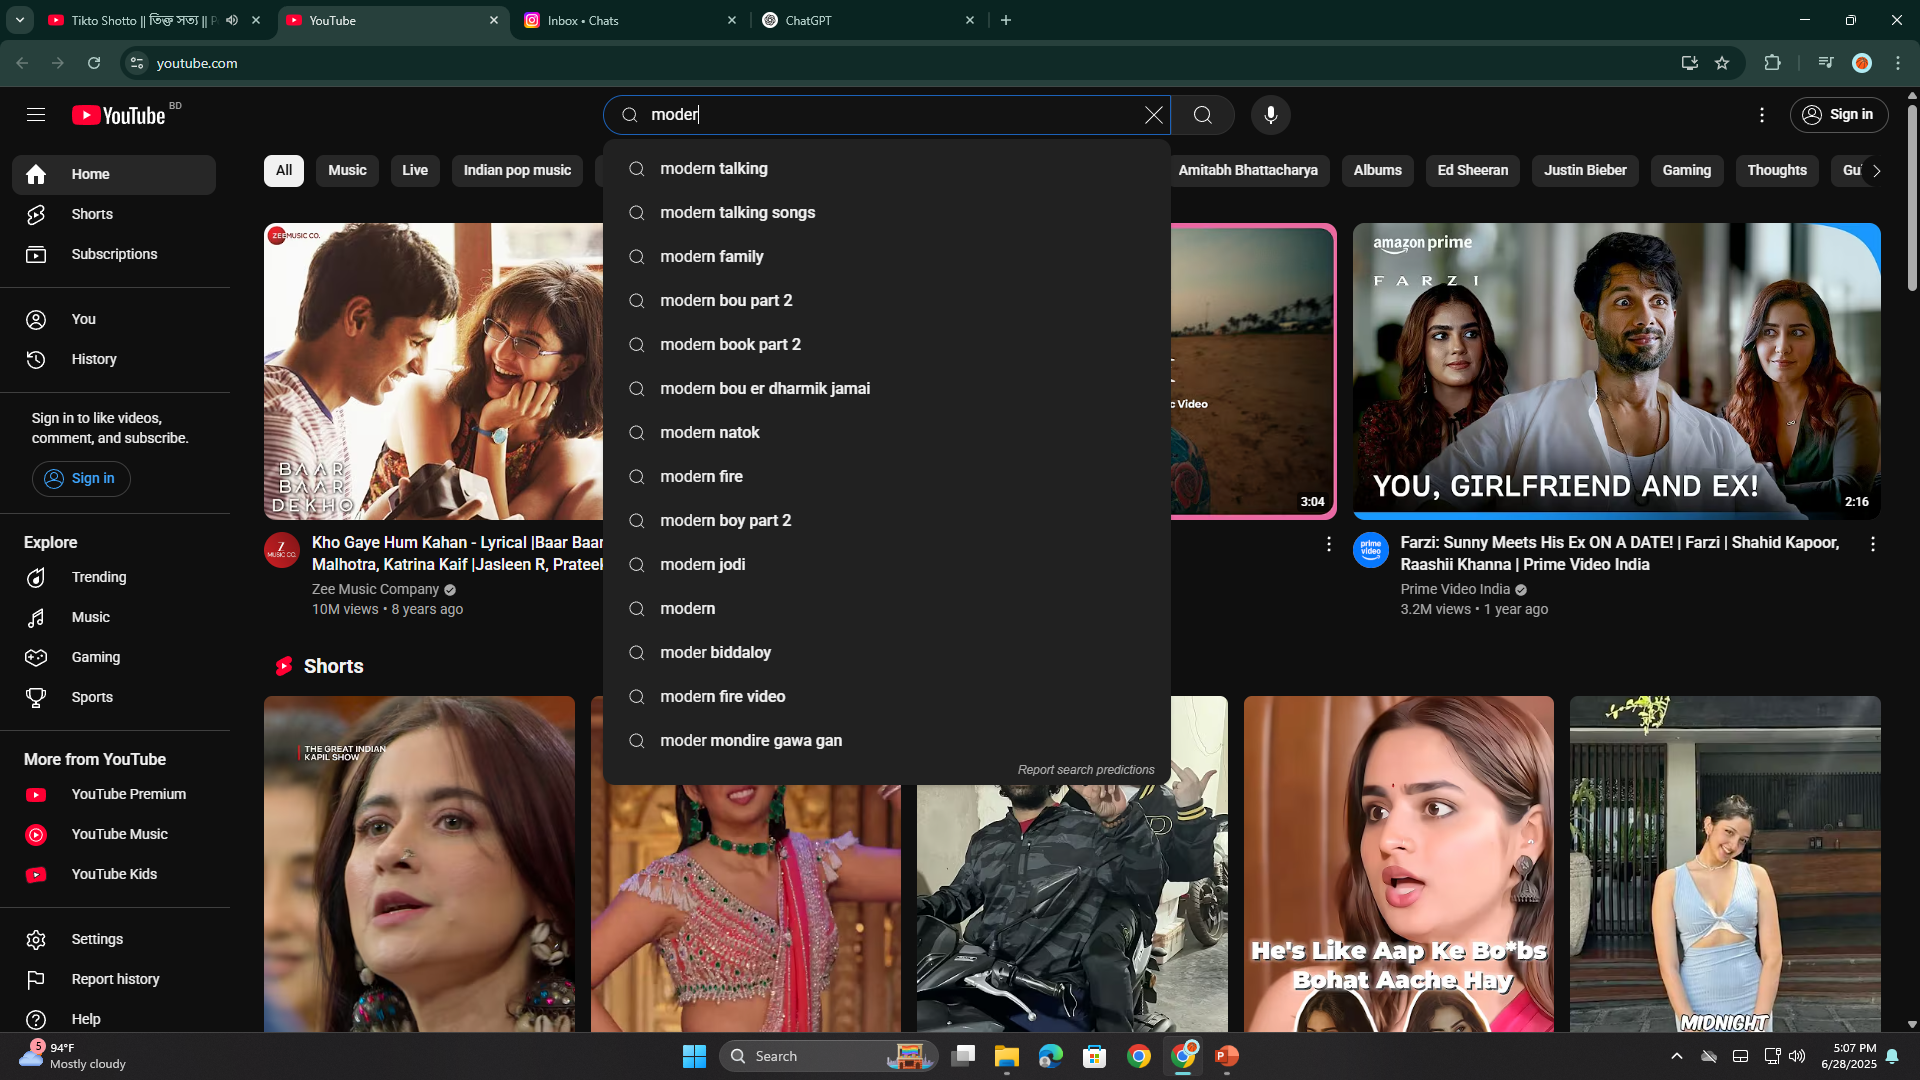Clear the search box text
This screenshot has width=1920, height=1080.
tap(1153, 115)
